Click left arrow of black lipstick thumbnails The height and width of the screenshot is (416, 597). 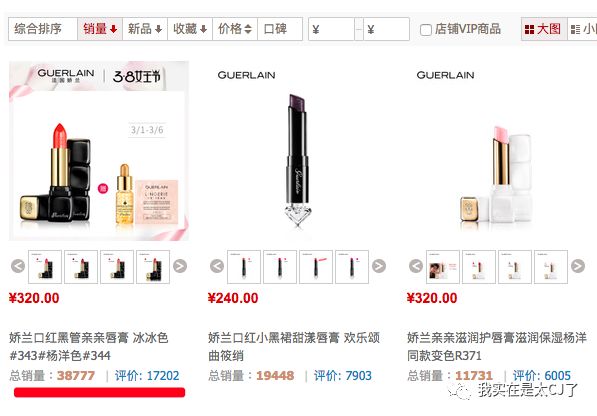217,266
